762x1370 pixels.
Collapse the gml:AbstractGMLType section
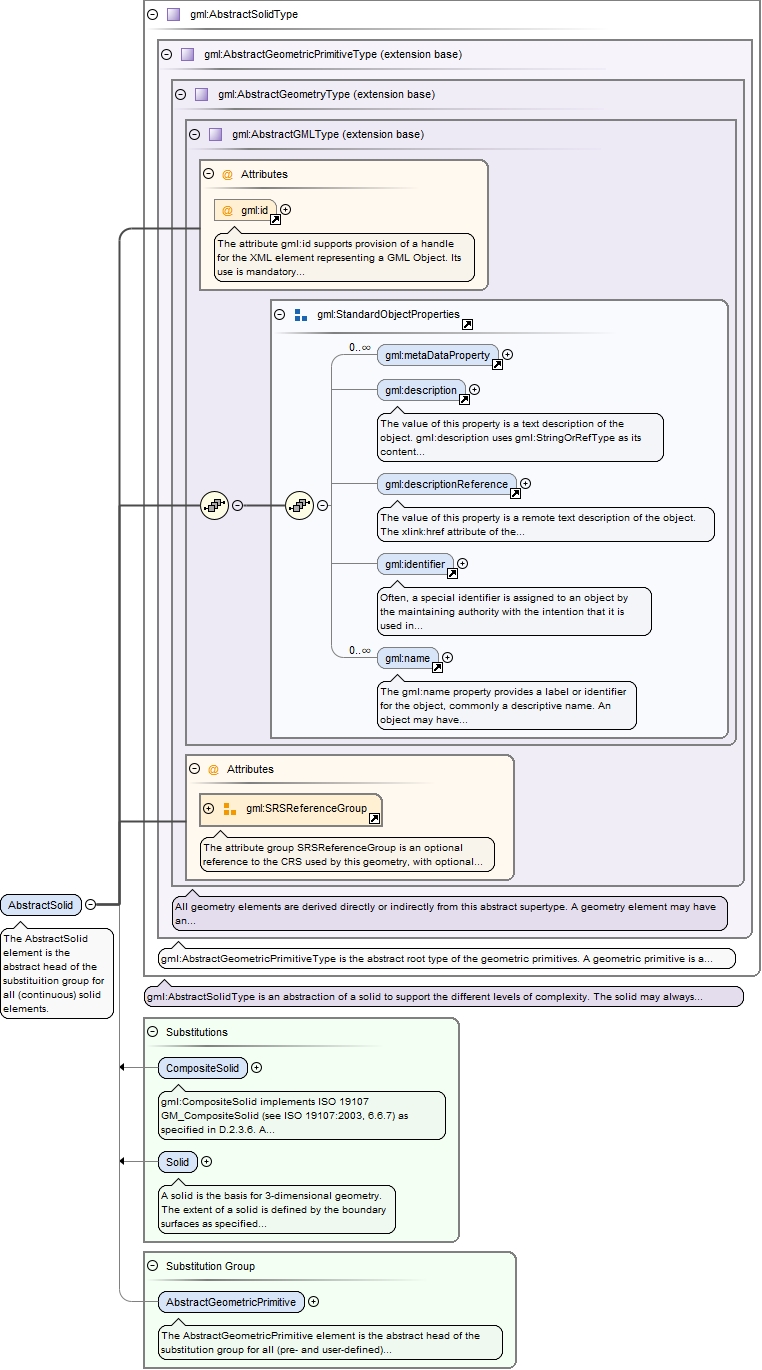pyautogui.click(x=194, y=134)
